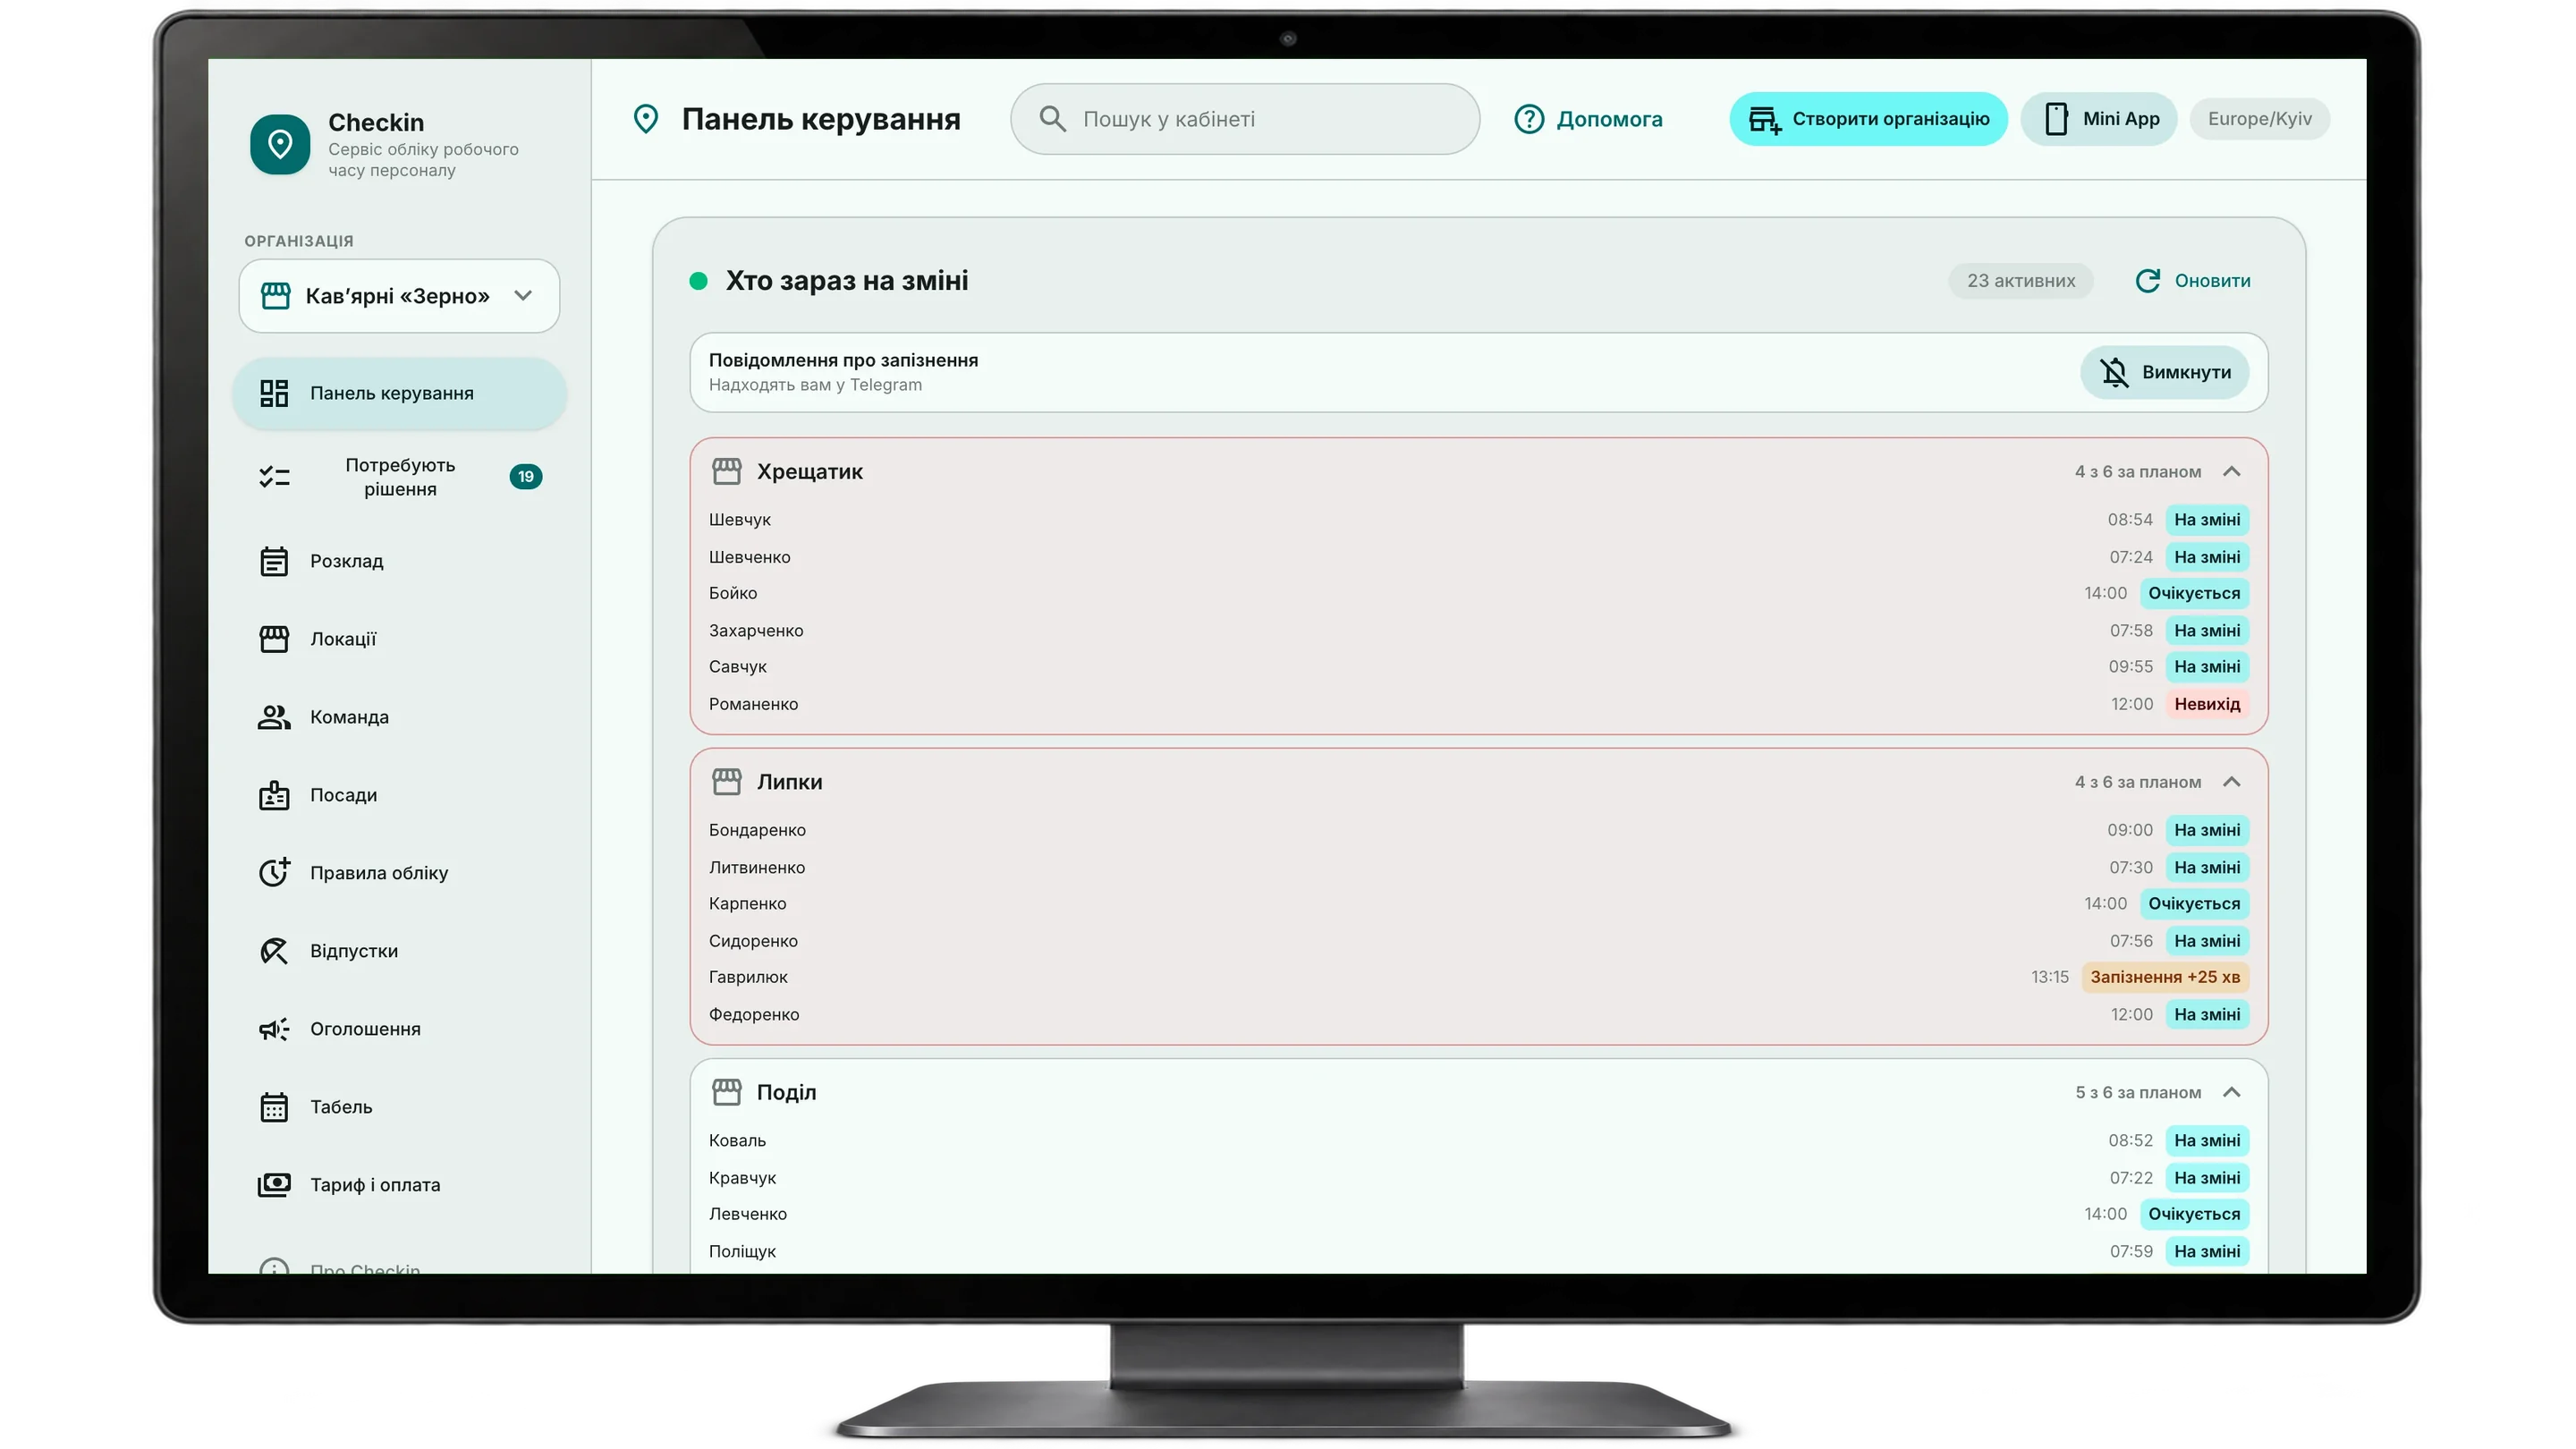Open the Кав'ярні «Зерно» organization dropdown

pyautogui.click(x=399, y=296)
